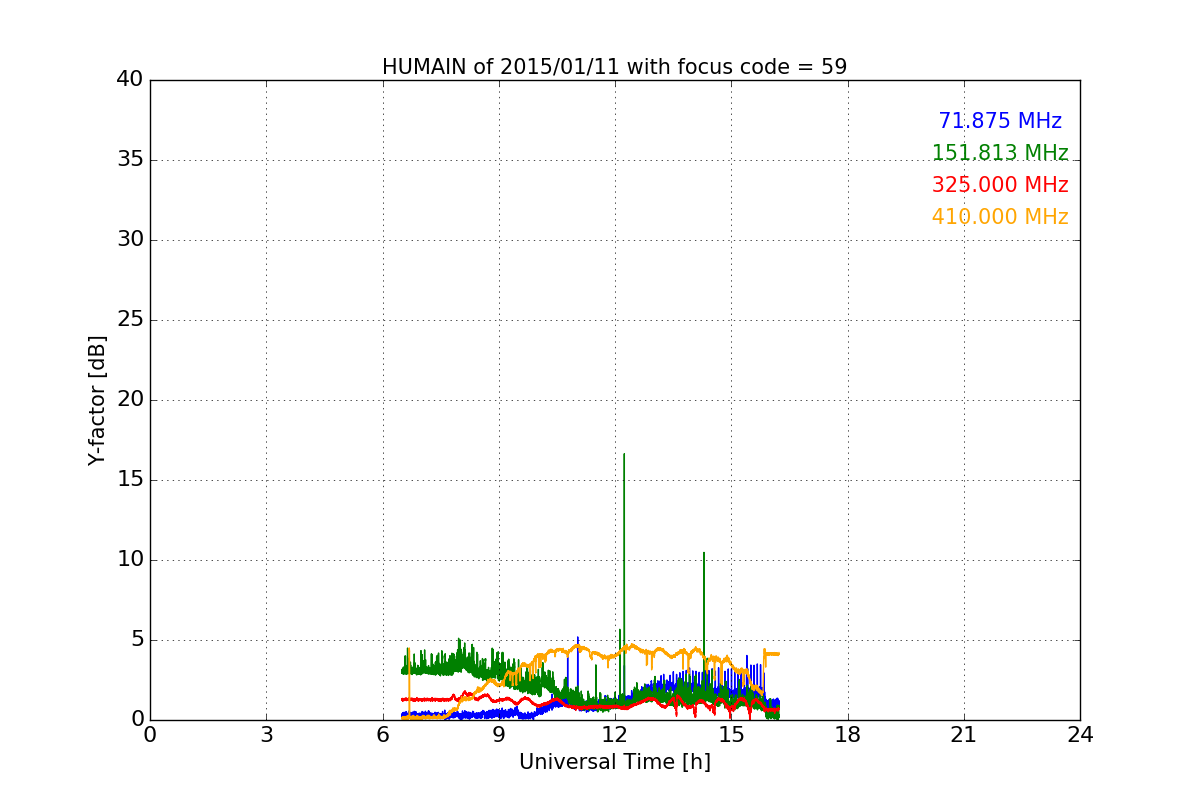
Task: Click the y-axis tick label 20
Action: 130,400
